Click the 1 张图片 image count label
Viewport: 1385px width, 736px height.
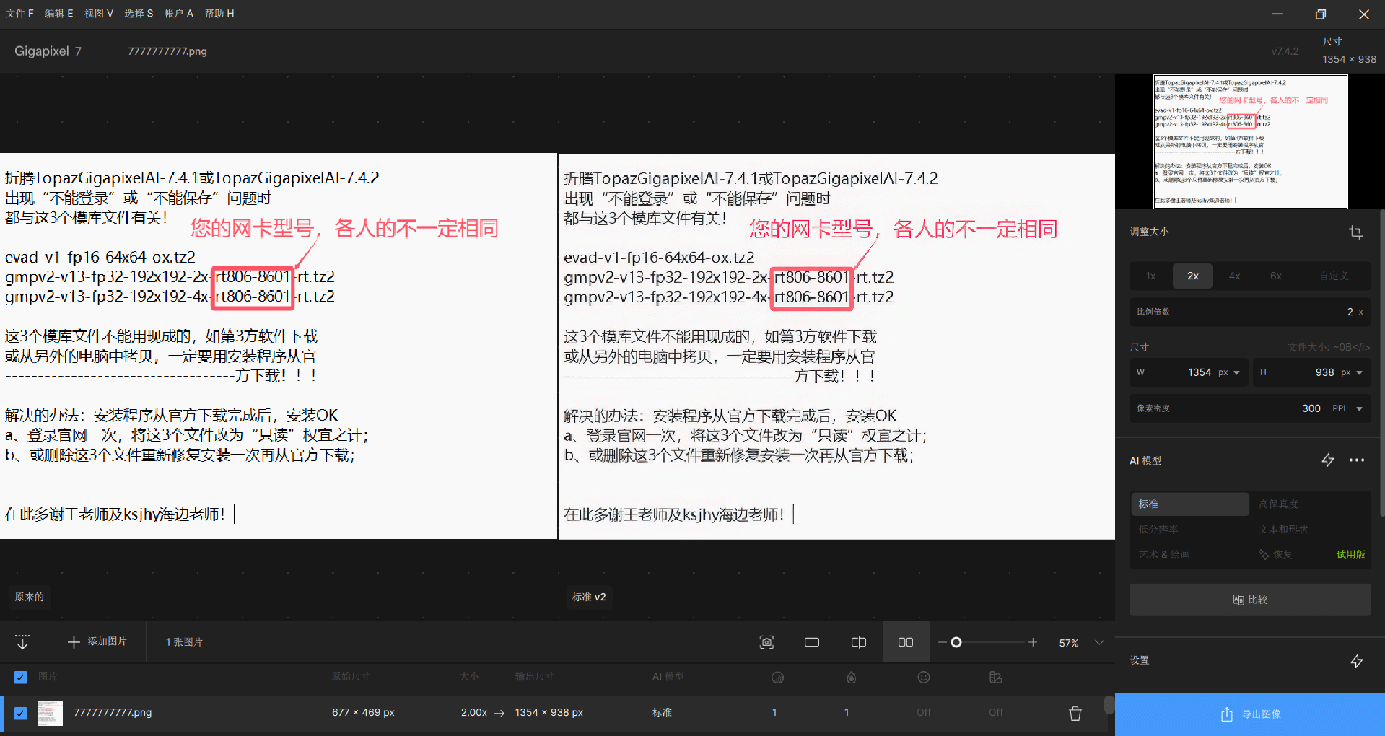pos(184,642)
